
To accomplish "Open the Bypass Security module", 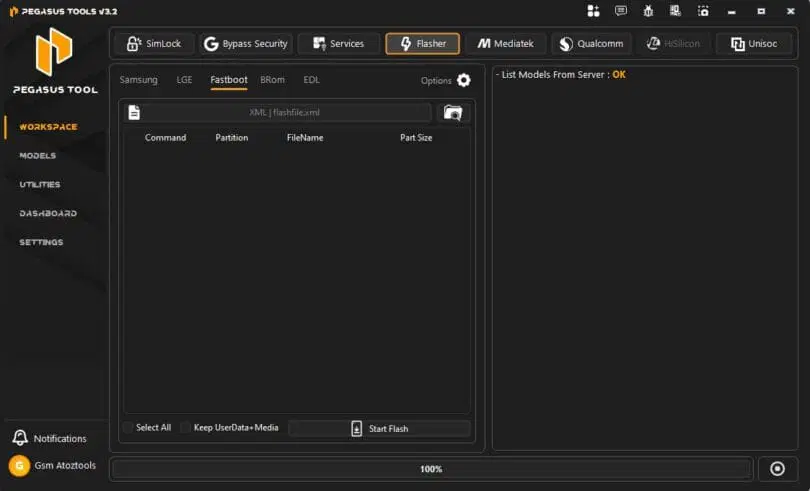I will pos(246,44).
